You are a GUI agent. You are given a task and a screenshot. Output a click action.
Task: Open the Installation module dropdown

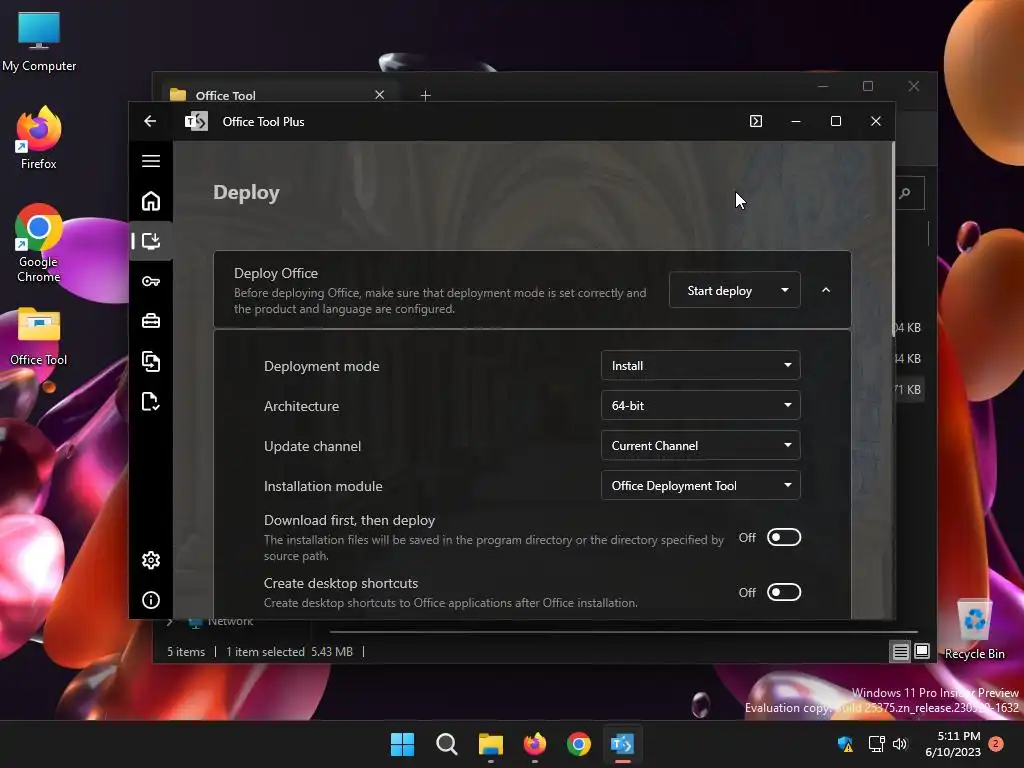(x=701, y=485)
